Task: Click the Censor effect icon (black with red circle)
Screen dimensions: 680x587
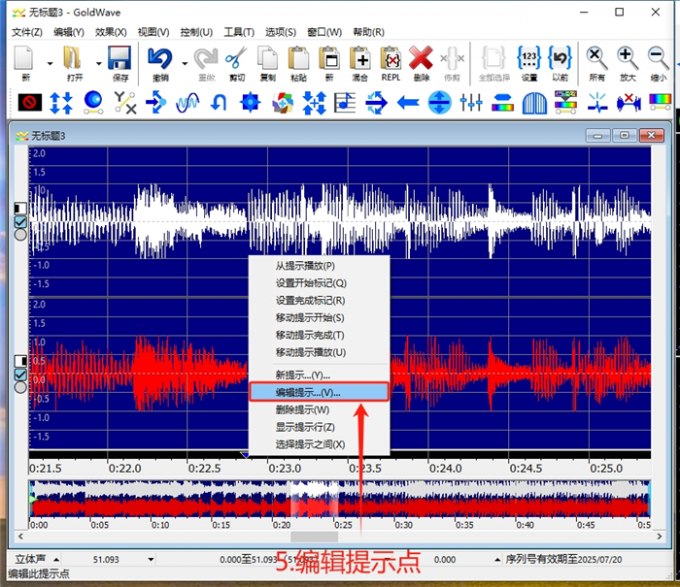Action: pyautogui.click(x=30, y=103)
